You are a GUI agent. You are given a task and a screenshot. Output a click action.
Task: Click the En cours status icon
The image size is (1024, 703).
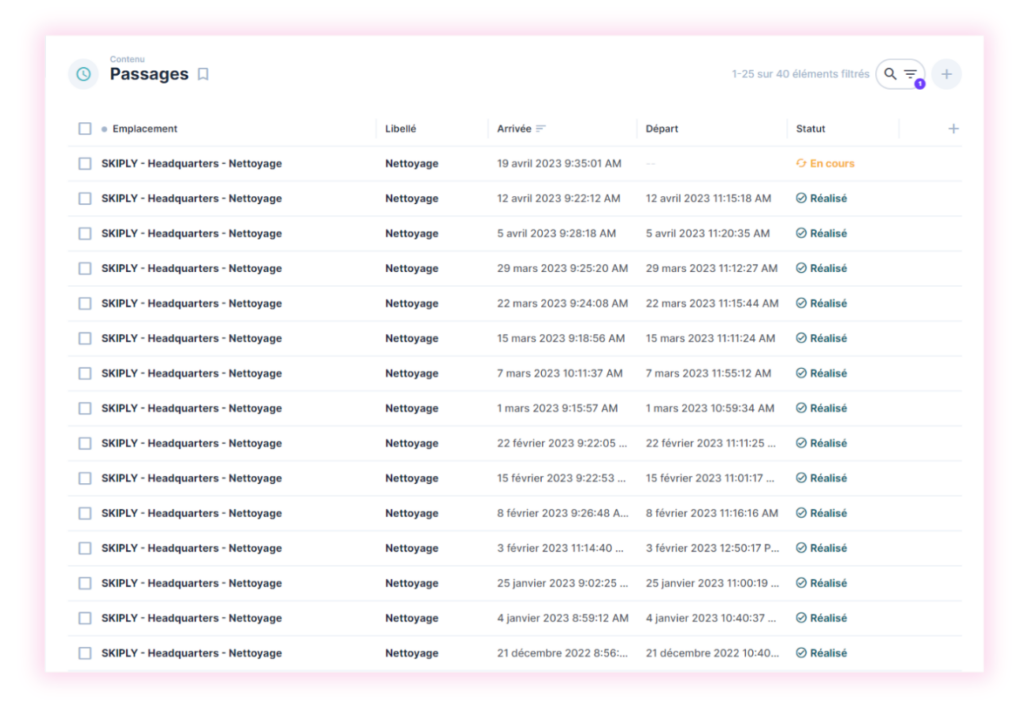tap(801, 163)
